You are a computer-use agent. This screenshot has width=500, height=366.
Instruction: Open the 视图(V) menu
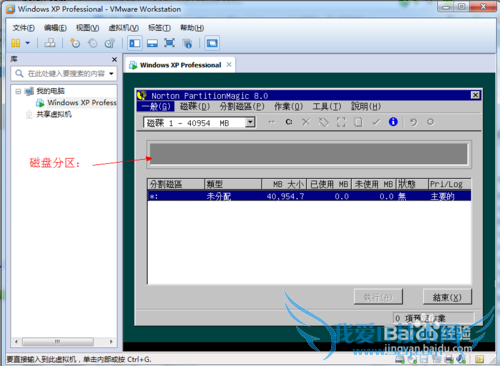(x=87, y=28)
